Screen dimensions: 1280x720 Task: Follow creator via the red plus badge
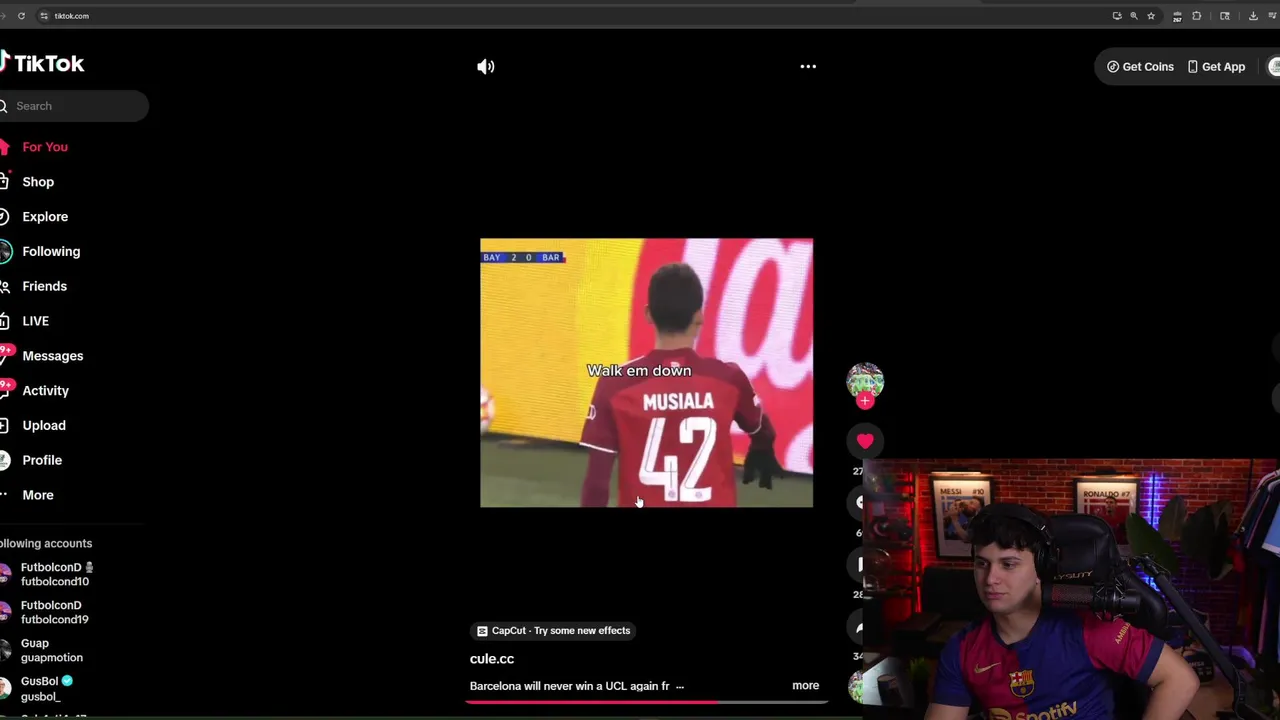coord(865,401)
